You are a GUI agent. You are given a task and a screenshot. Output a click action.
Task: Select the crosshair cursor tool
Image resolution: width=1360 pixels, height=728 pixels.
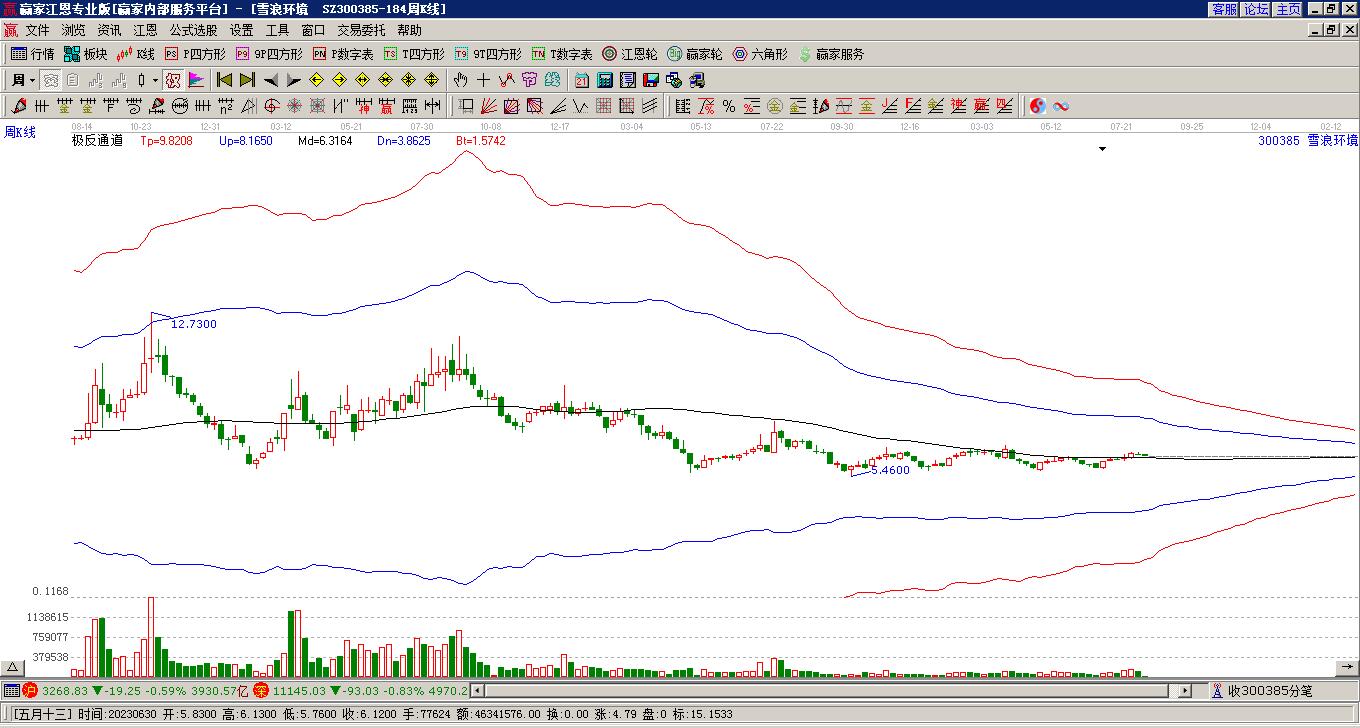coord(484,80)
